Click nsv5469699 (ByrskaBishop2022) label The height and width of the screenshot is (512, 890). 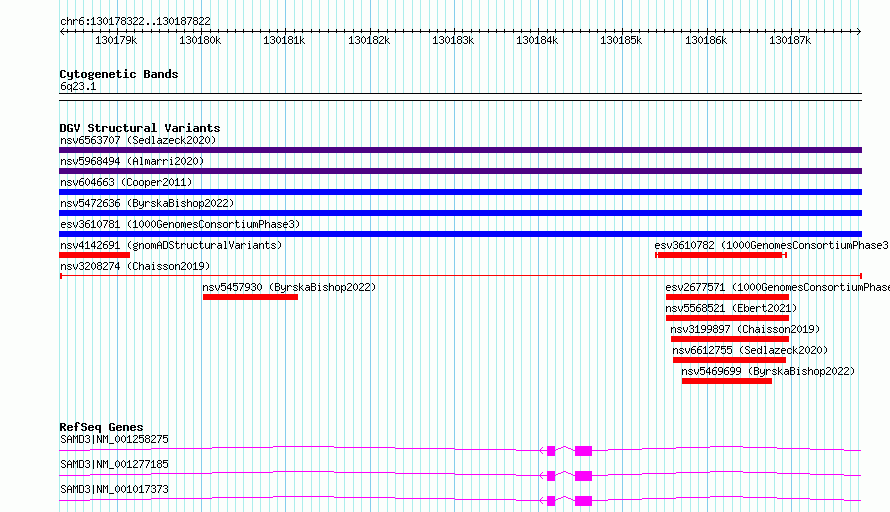click(768, 371)
